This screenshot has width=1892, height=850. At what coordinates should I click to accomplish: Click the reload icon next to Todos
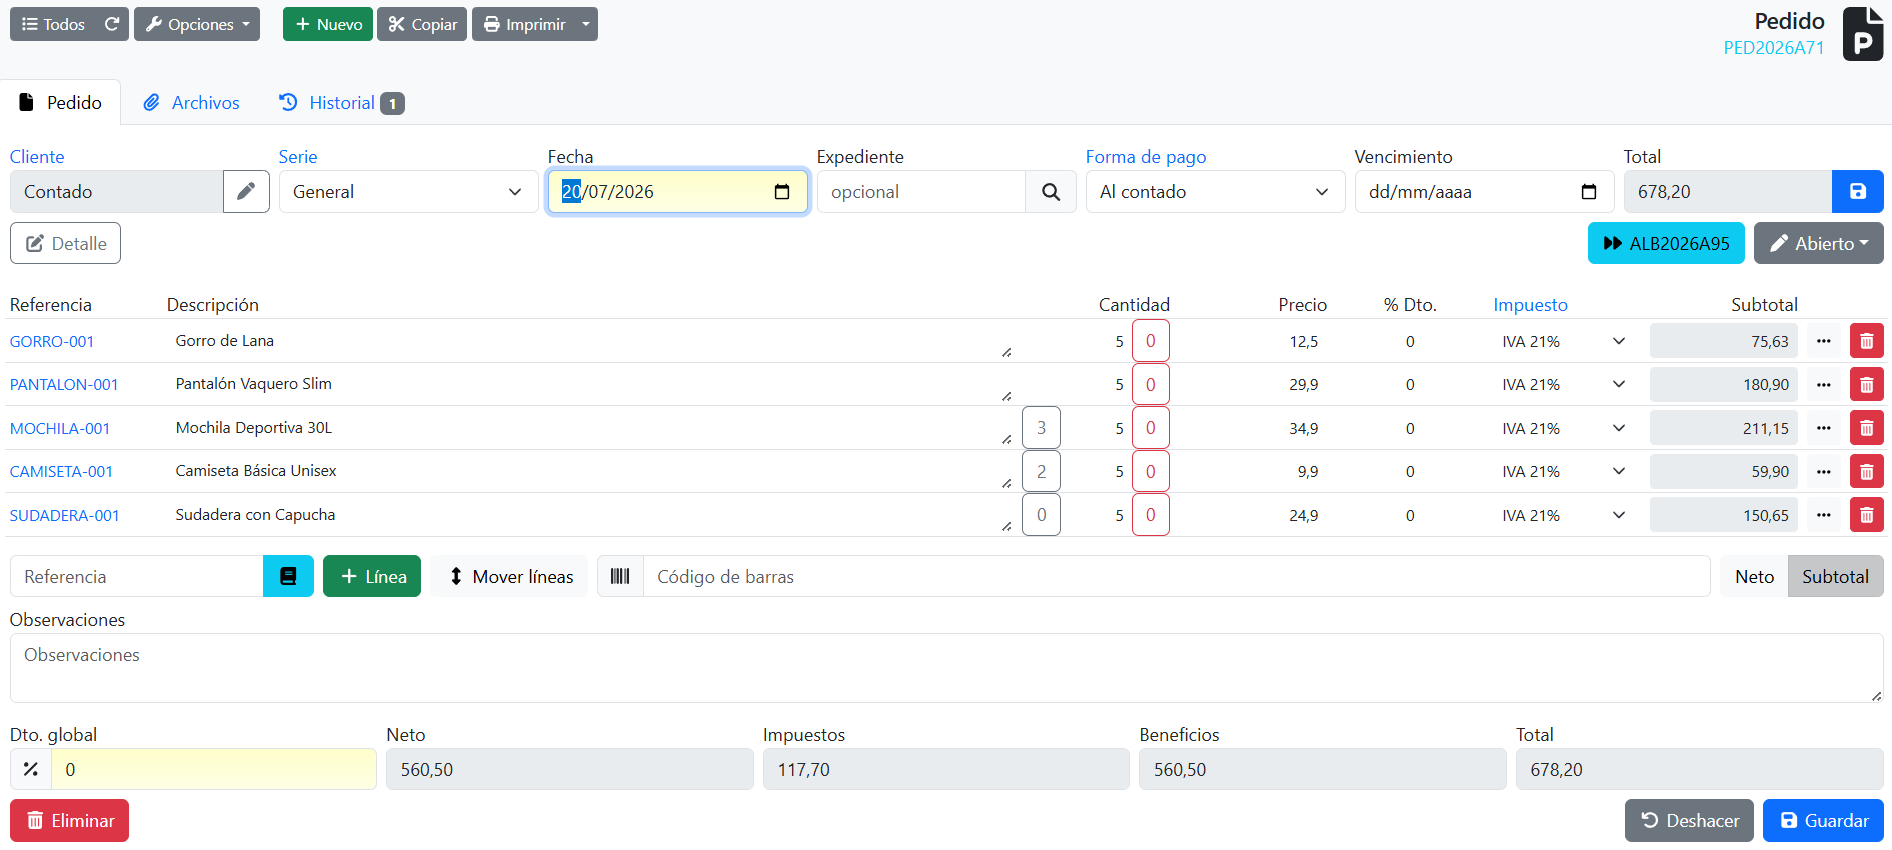pos(112,24)
